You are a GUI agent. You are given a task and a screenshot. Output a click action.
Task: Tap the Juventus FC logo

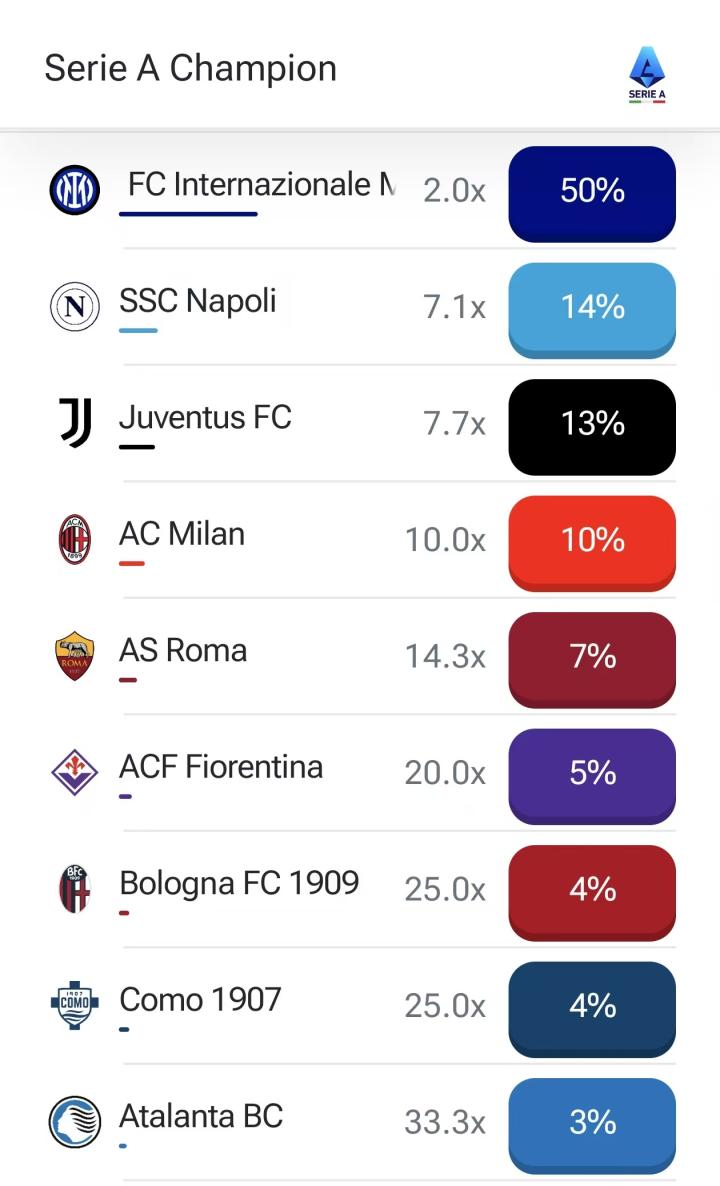[76, 423]
